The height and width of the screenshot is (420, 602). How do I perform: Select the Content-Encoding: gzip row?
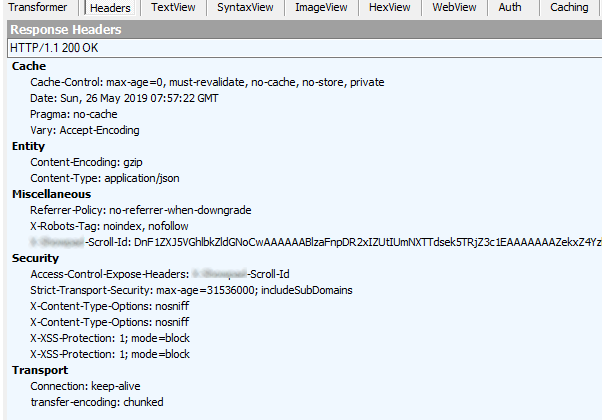86,162
